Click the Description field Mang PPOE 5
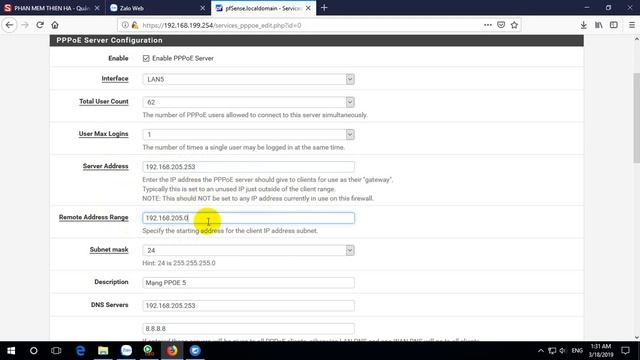 point(248,282)
